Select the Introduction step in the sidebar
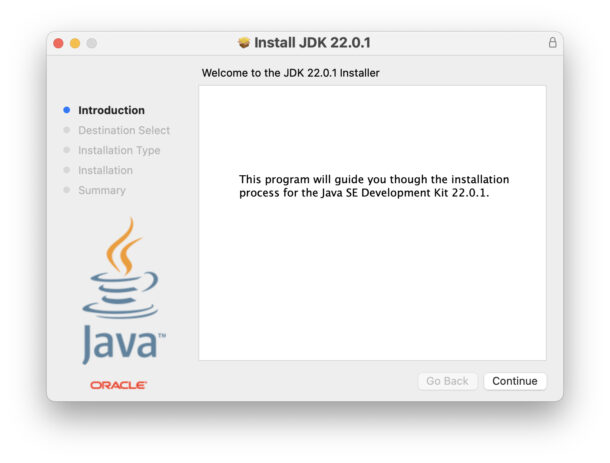The width and height of the screenshot is (610, 463). (111, 111)
